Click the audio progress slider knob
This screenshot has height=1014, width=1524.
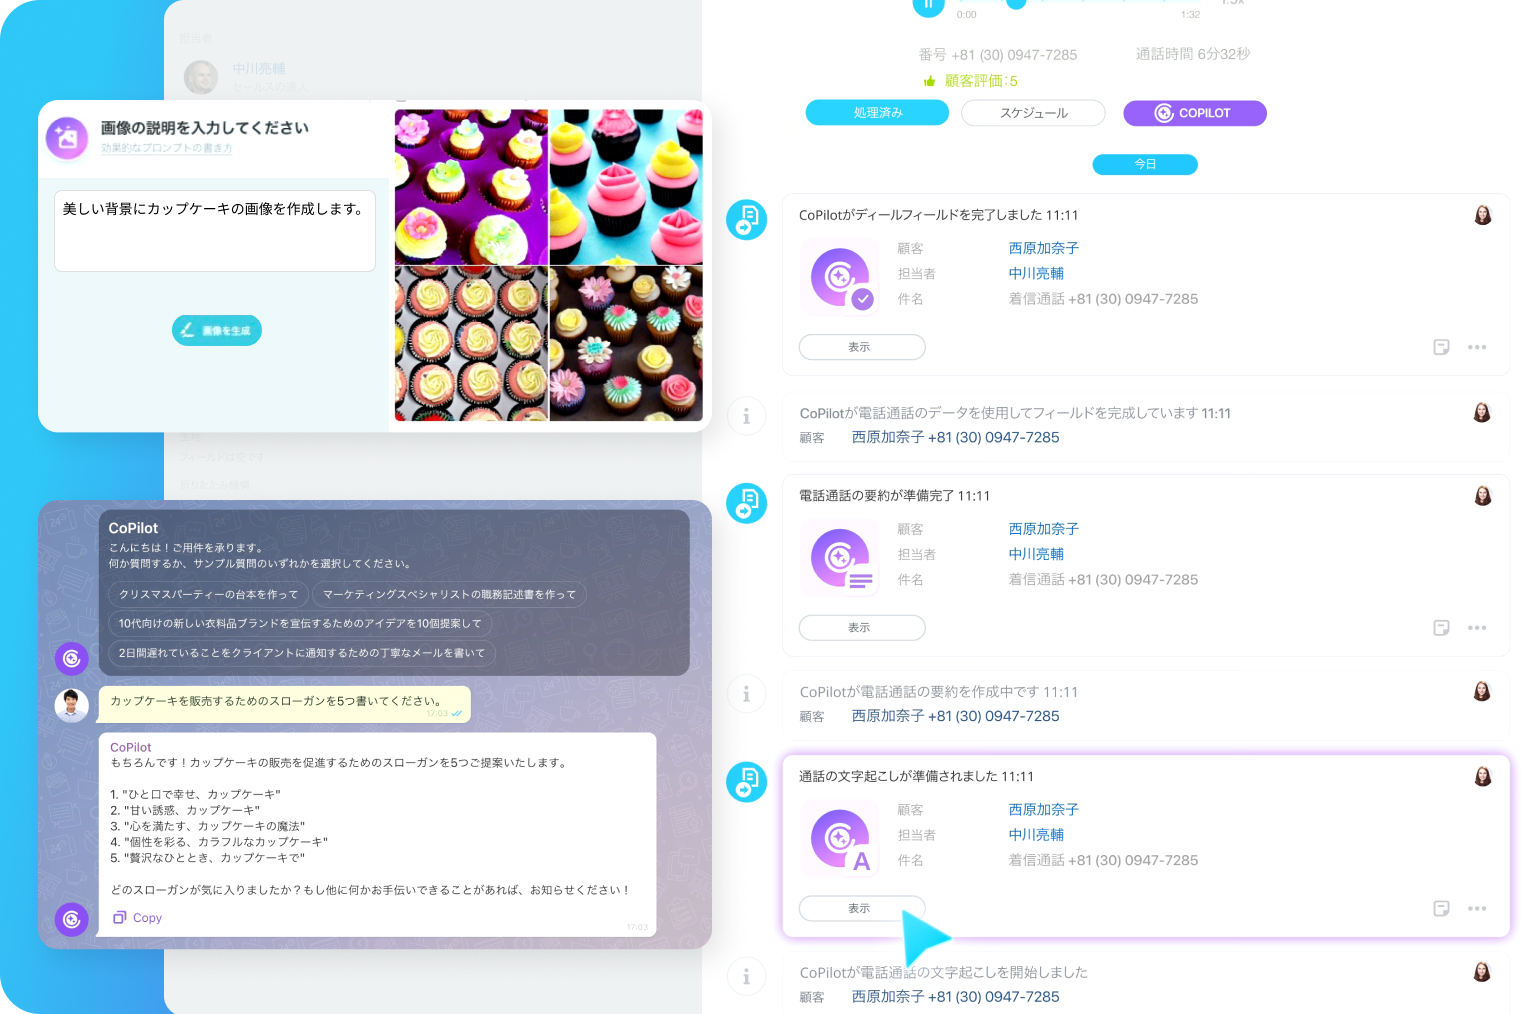[1016, 3]
